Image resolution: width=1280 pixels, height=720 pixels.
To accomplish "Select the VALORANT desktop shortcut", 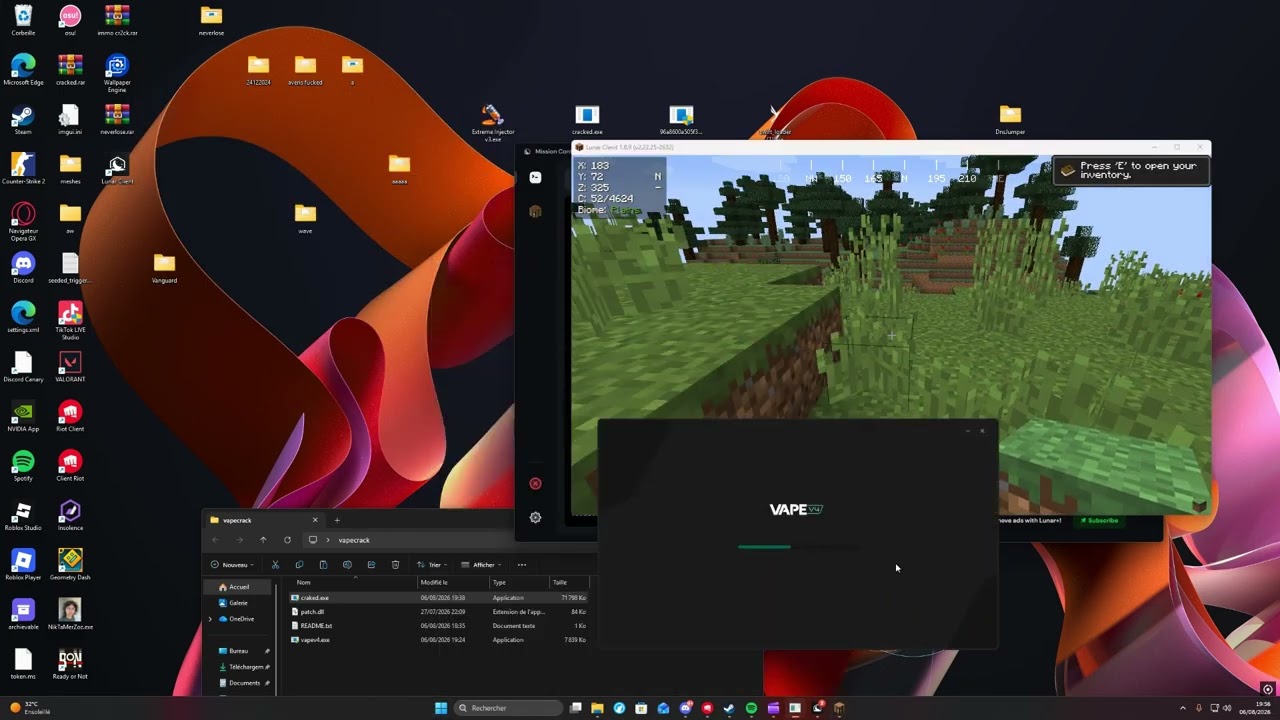I will [x=70, y=366].
